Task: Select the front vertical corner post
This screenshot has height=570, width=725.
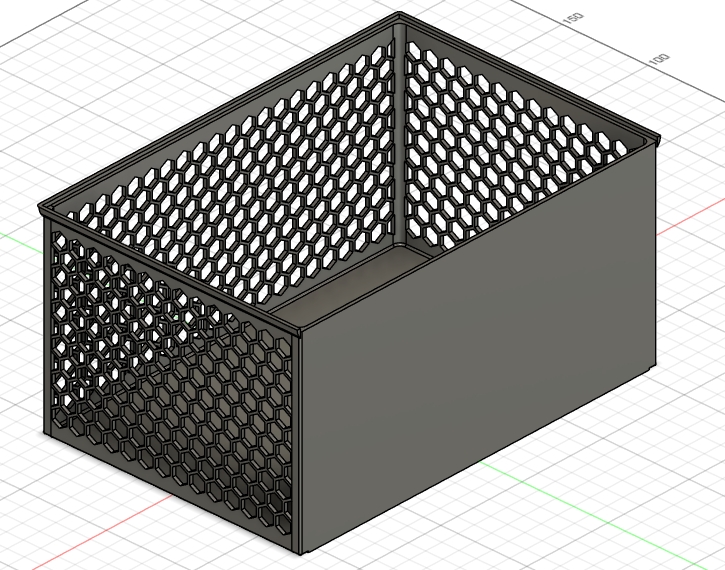Action: tap(298, 441)
